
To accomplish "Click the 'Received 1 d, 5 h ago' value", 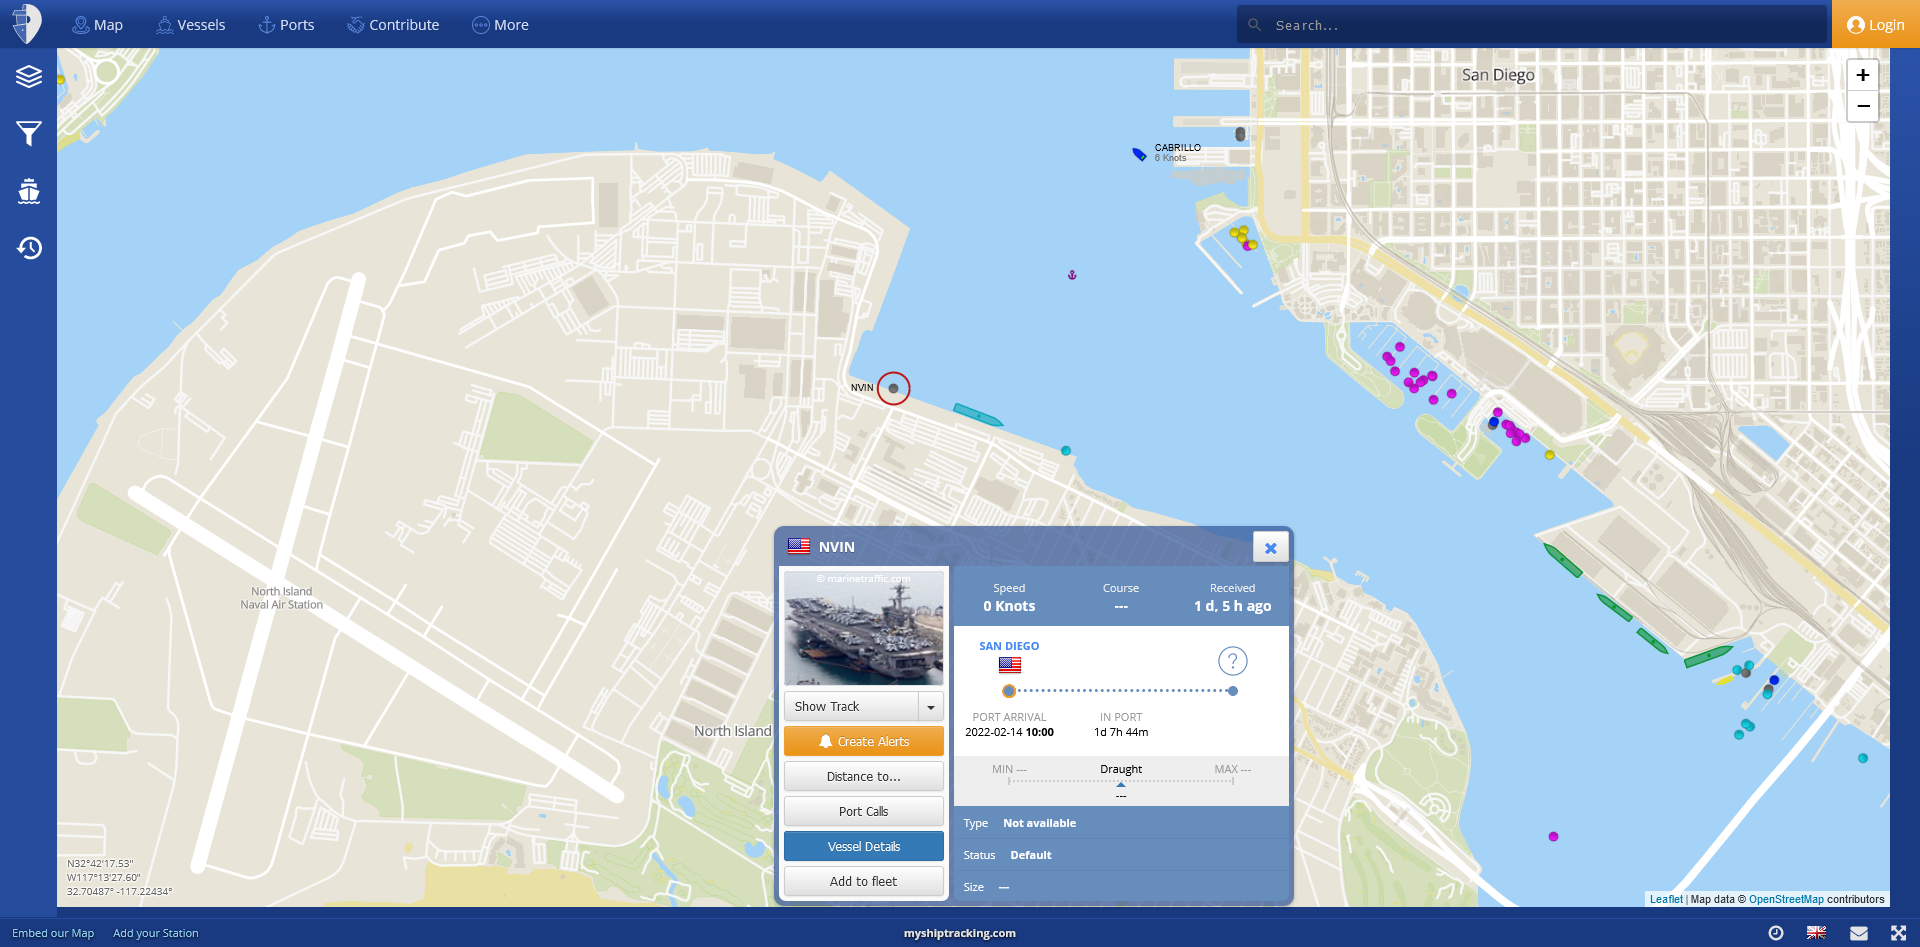I will tap(1233, 606).
